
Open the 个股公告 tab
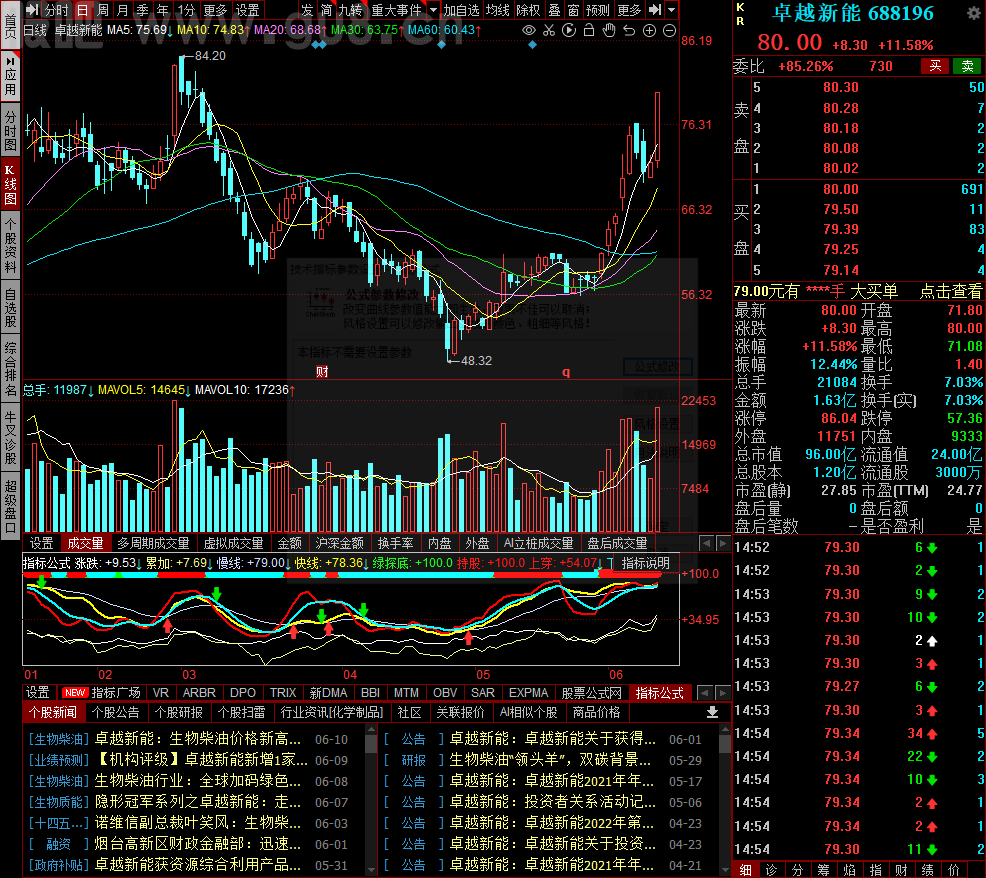[x=115, y=712]
